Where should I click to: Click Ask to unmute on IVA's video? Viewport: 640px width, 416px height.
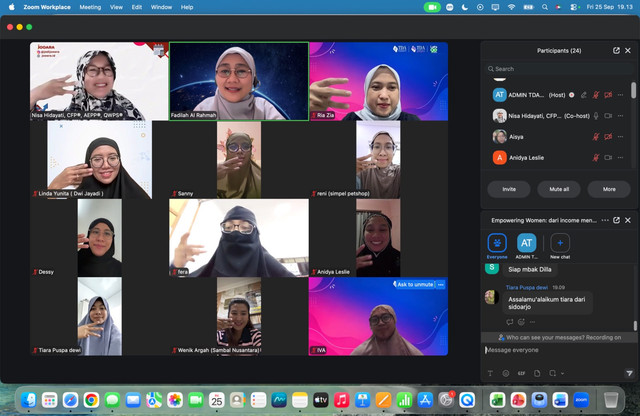coord(413,285)
